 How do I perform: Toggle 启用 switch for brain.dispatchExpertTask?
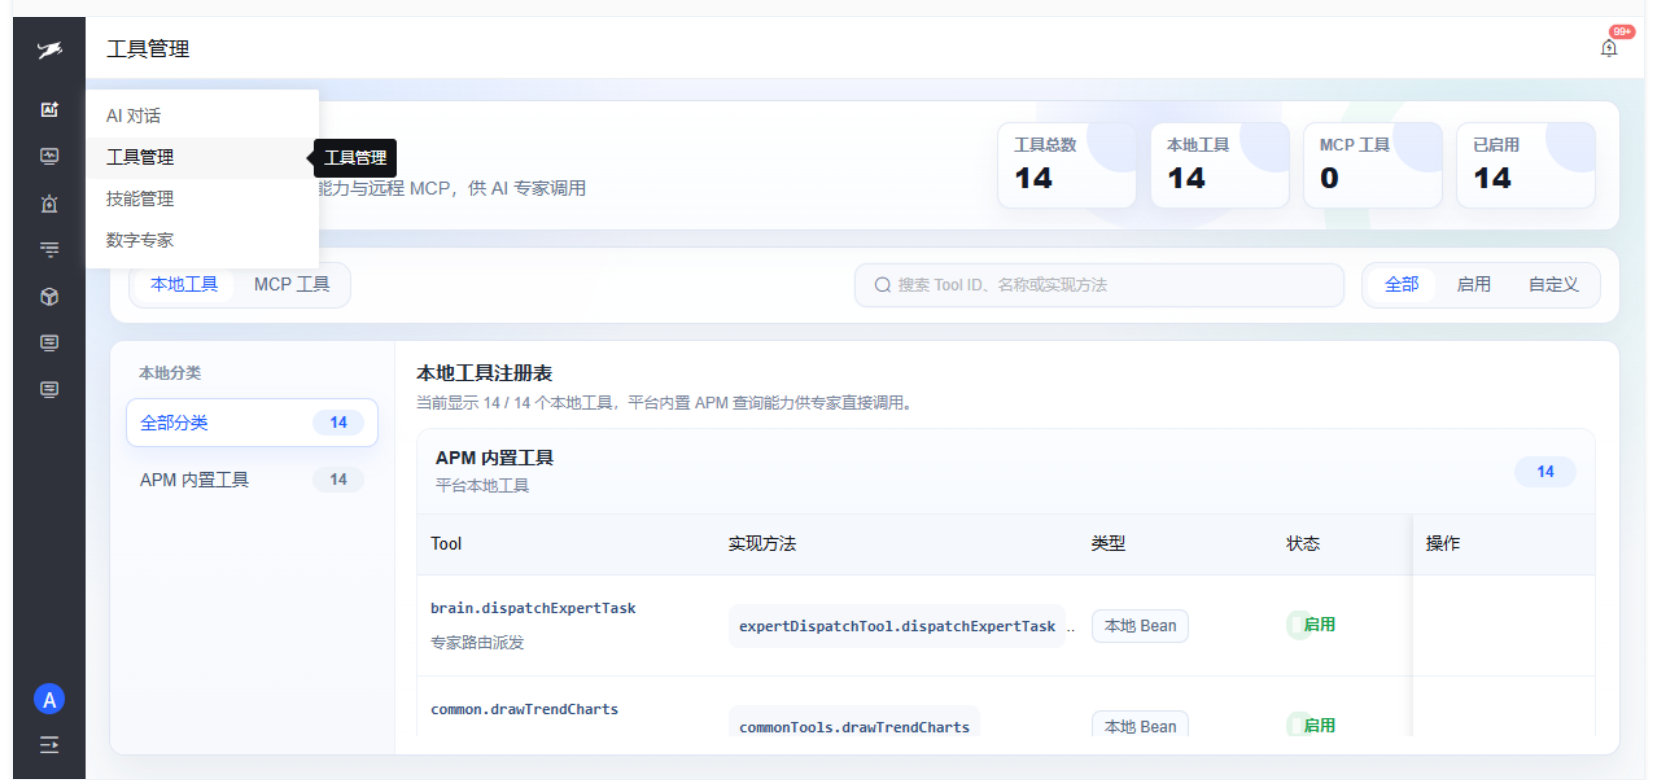pyautogui.click(x=1311, y=625)
